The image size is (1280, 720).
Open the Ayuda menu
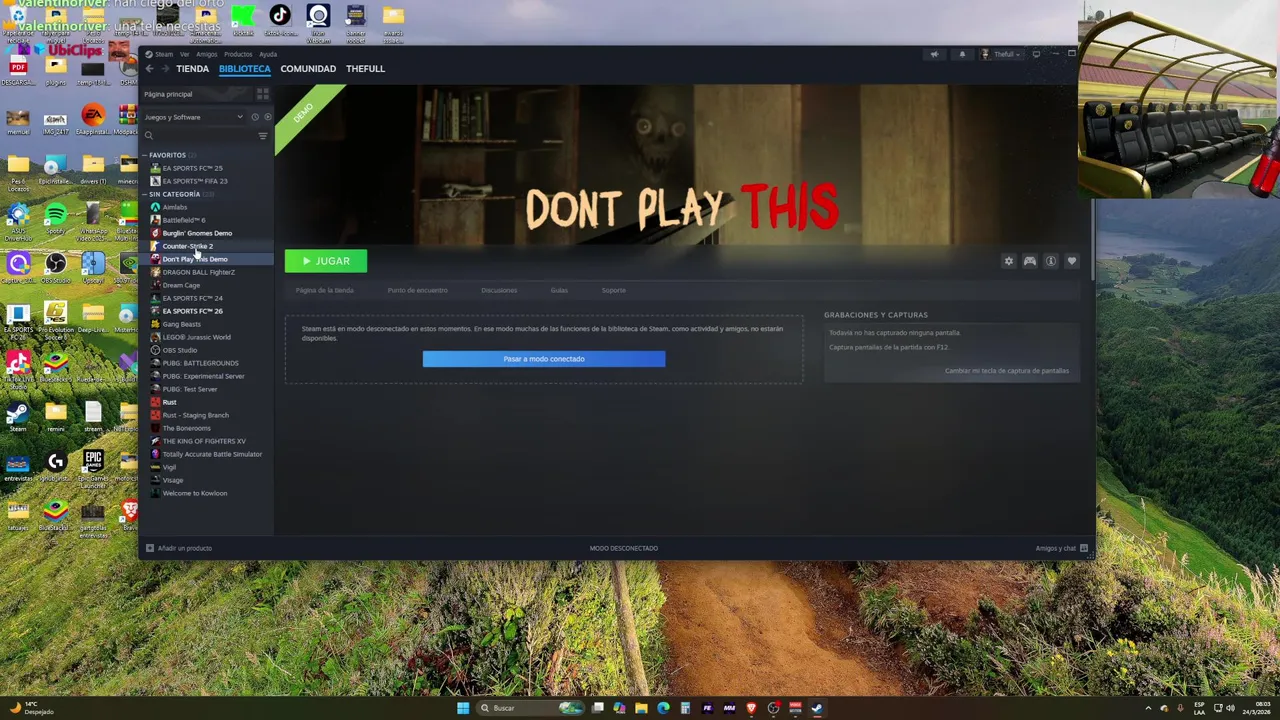coord(268,54)
